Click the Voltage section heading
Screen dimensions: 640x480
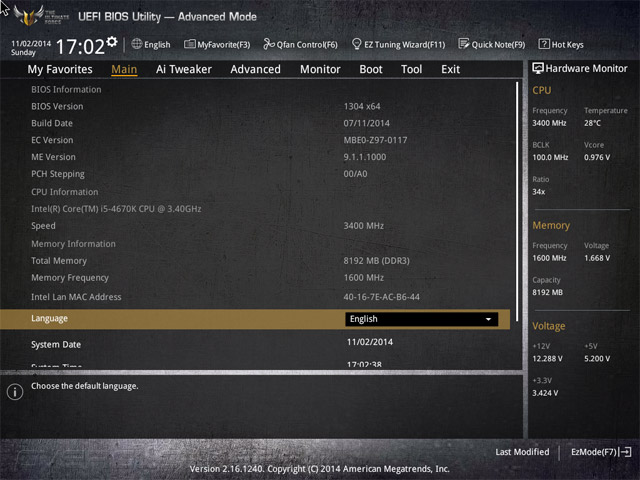549,326
